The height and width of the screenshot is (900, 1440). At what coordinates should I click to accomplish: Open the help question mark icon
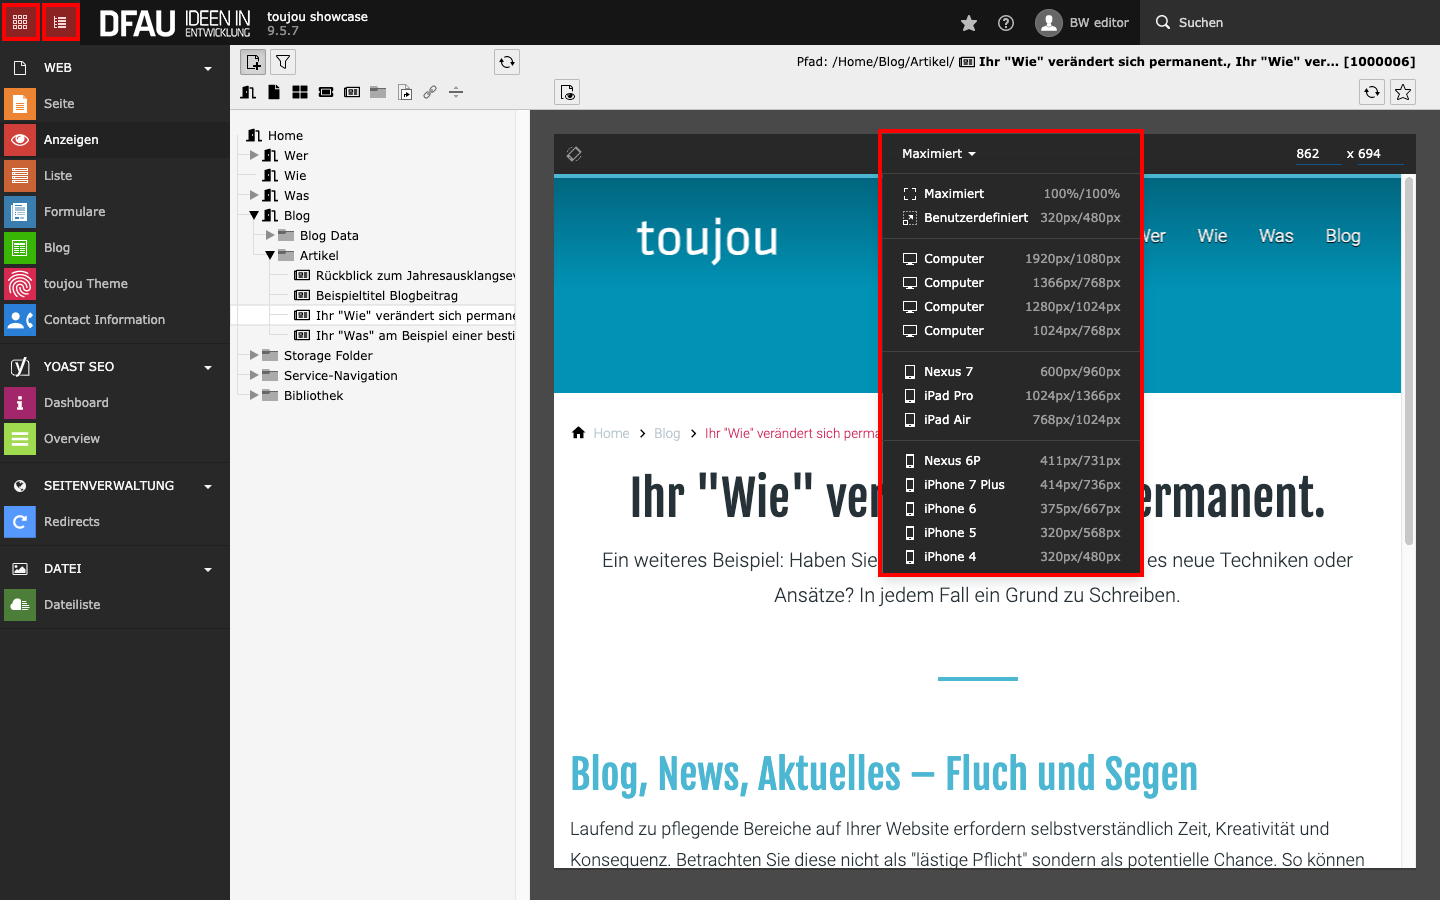coord(1006,23)
